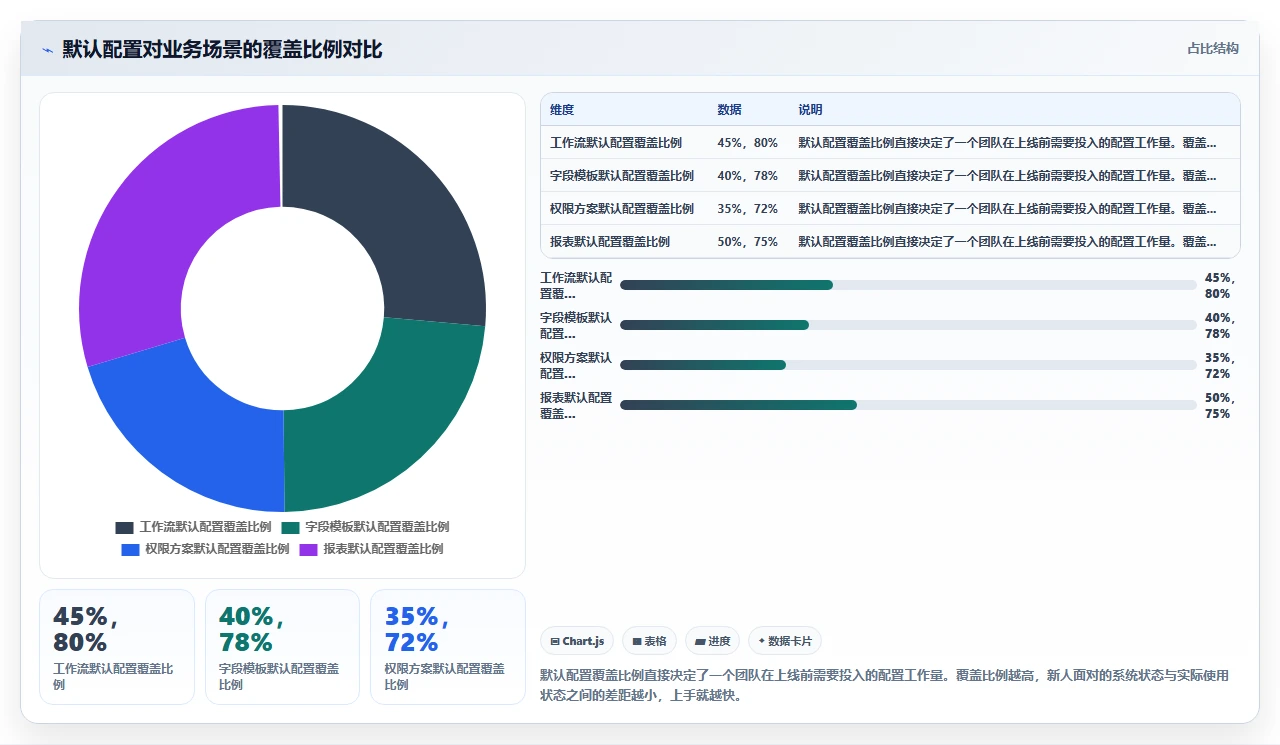Click the 说明 column header
Screen dimensions: 1280x745
pyautogui.click(x=810, y=110)
